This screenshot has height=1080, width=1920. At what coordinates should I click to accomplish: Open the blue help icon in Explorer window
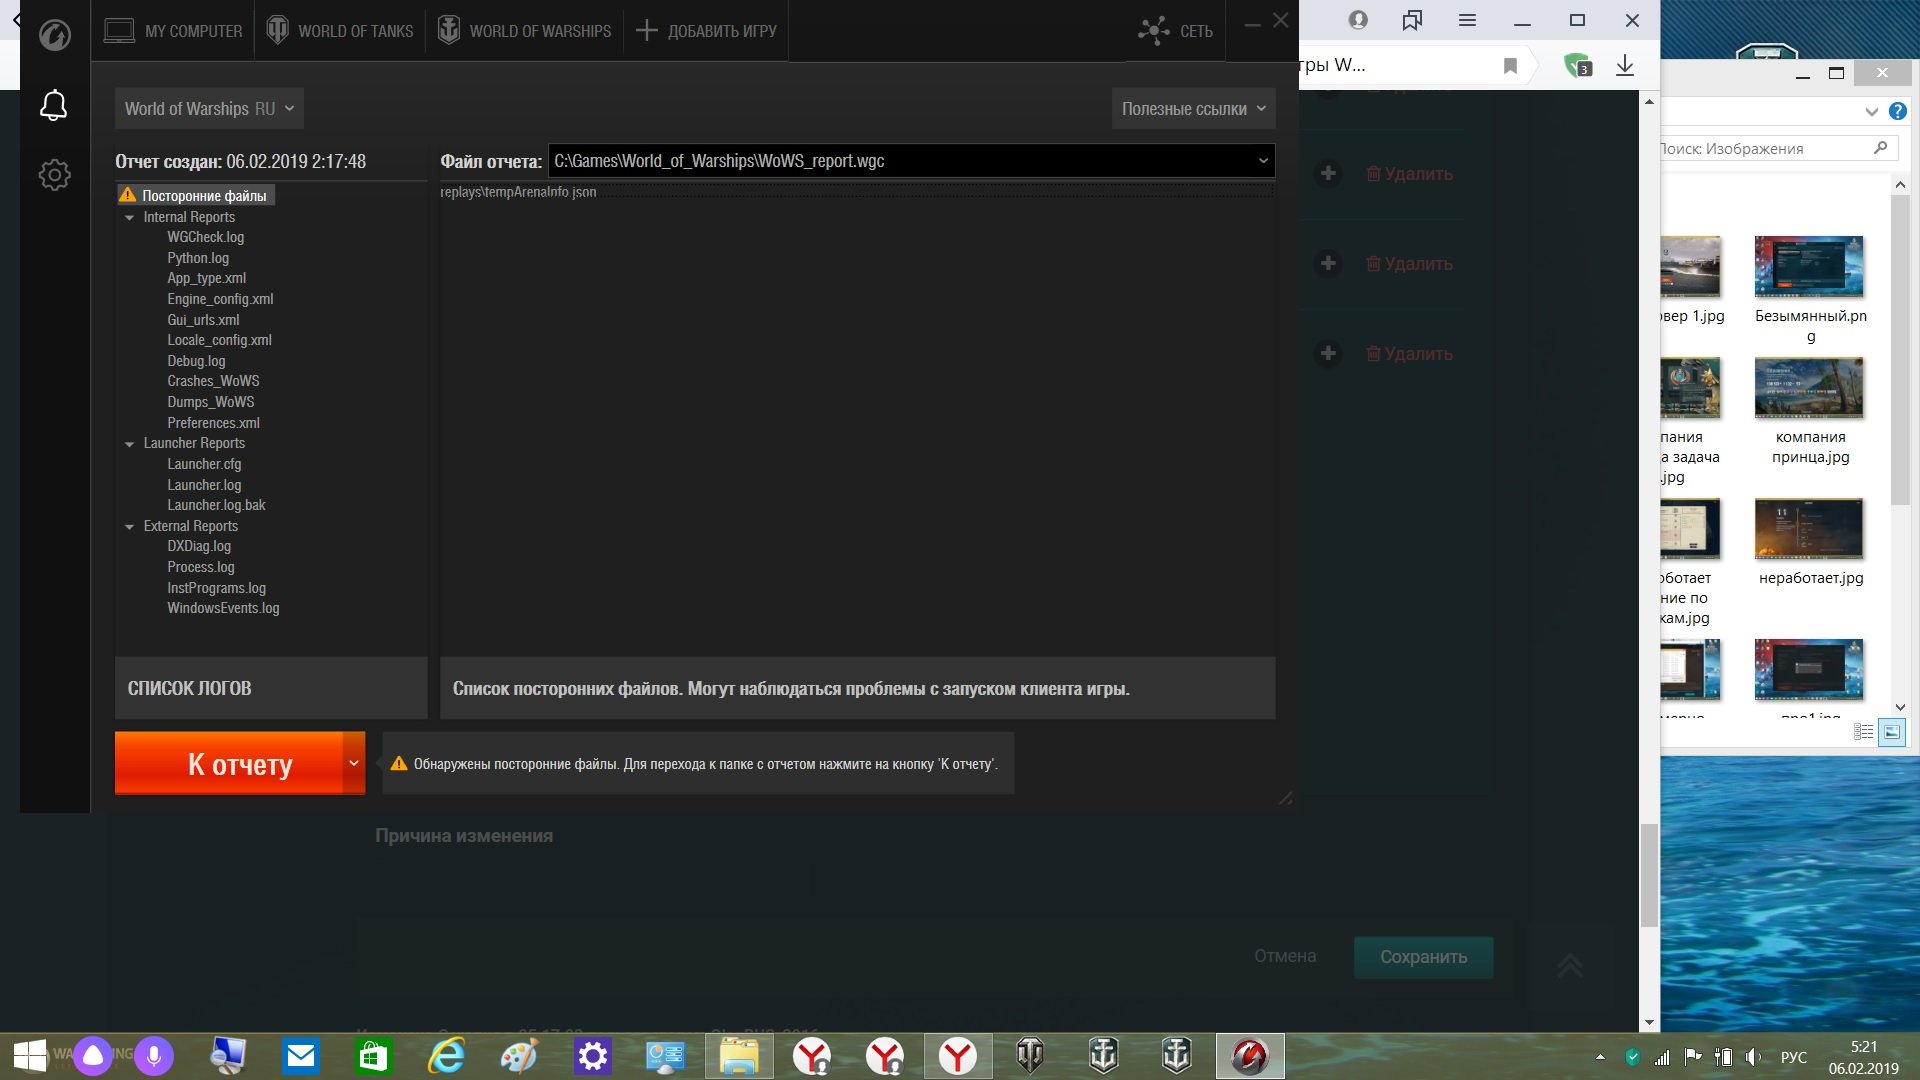[x=1897, y=111]
